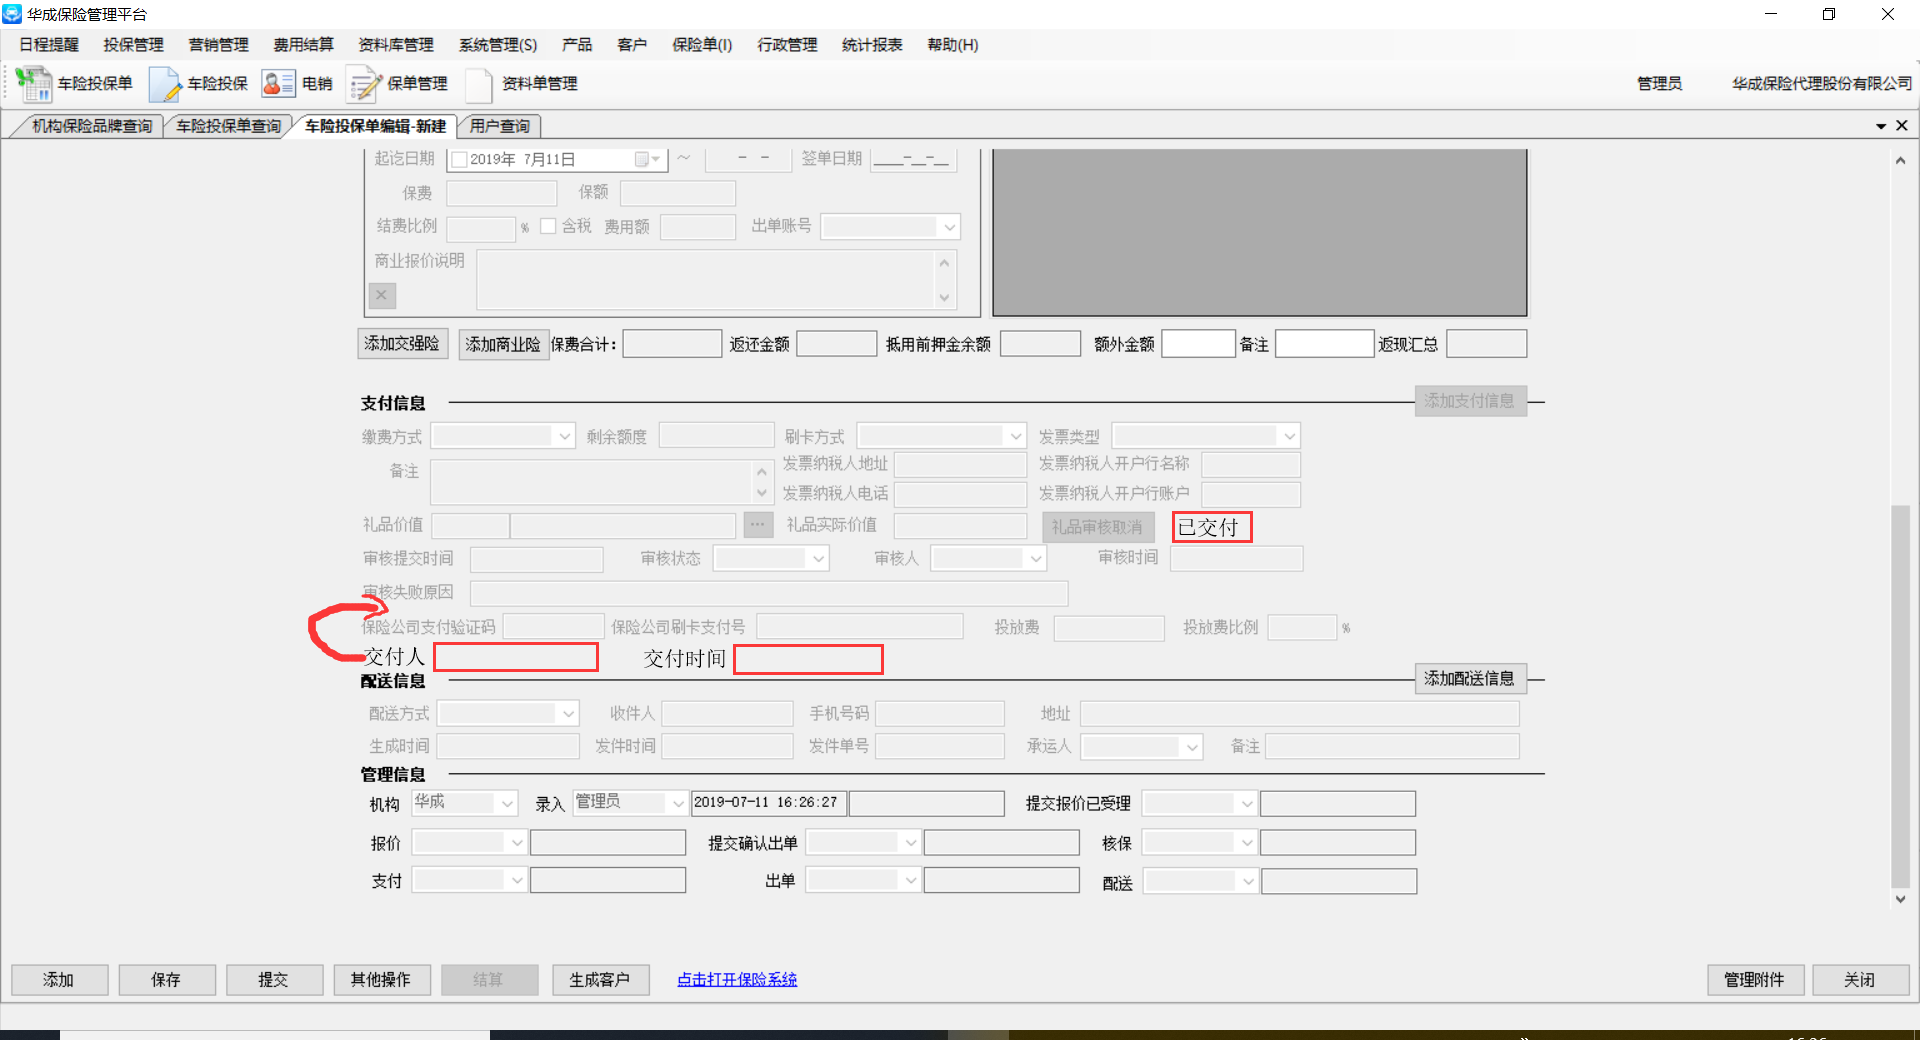Click the 管理员 user label in toolbar
The width and height of the screenshot is (1920, 1040).
click(1659, 84)
